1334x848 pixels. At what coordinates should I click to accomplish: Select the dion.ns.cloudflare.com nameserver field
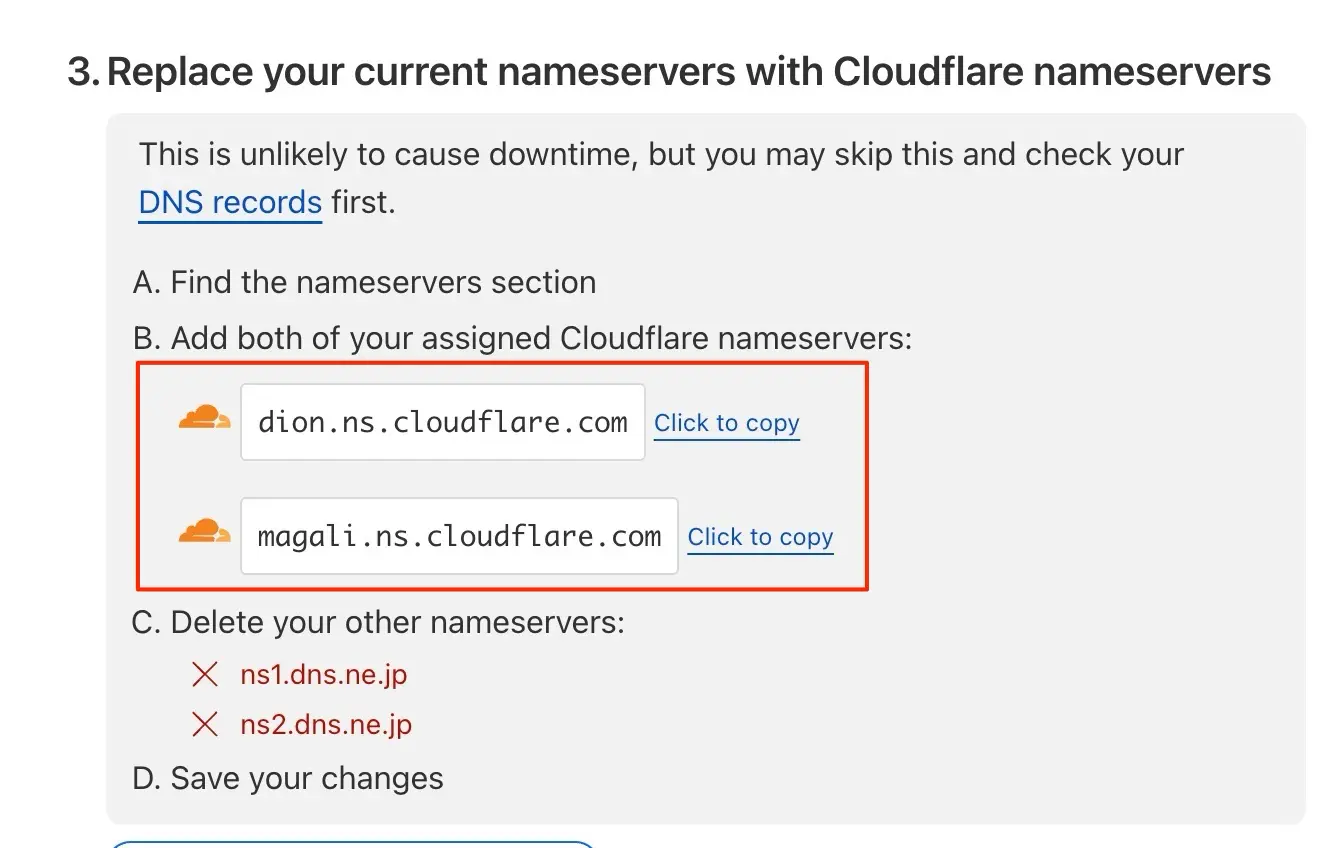tap(442, 422)
